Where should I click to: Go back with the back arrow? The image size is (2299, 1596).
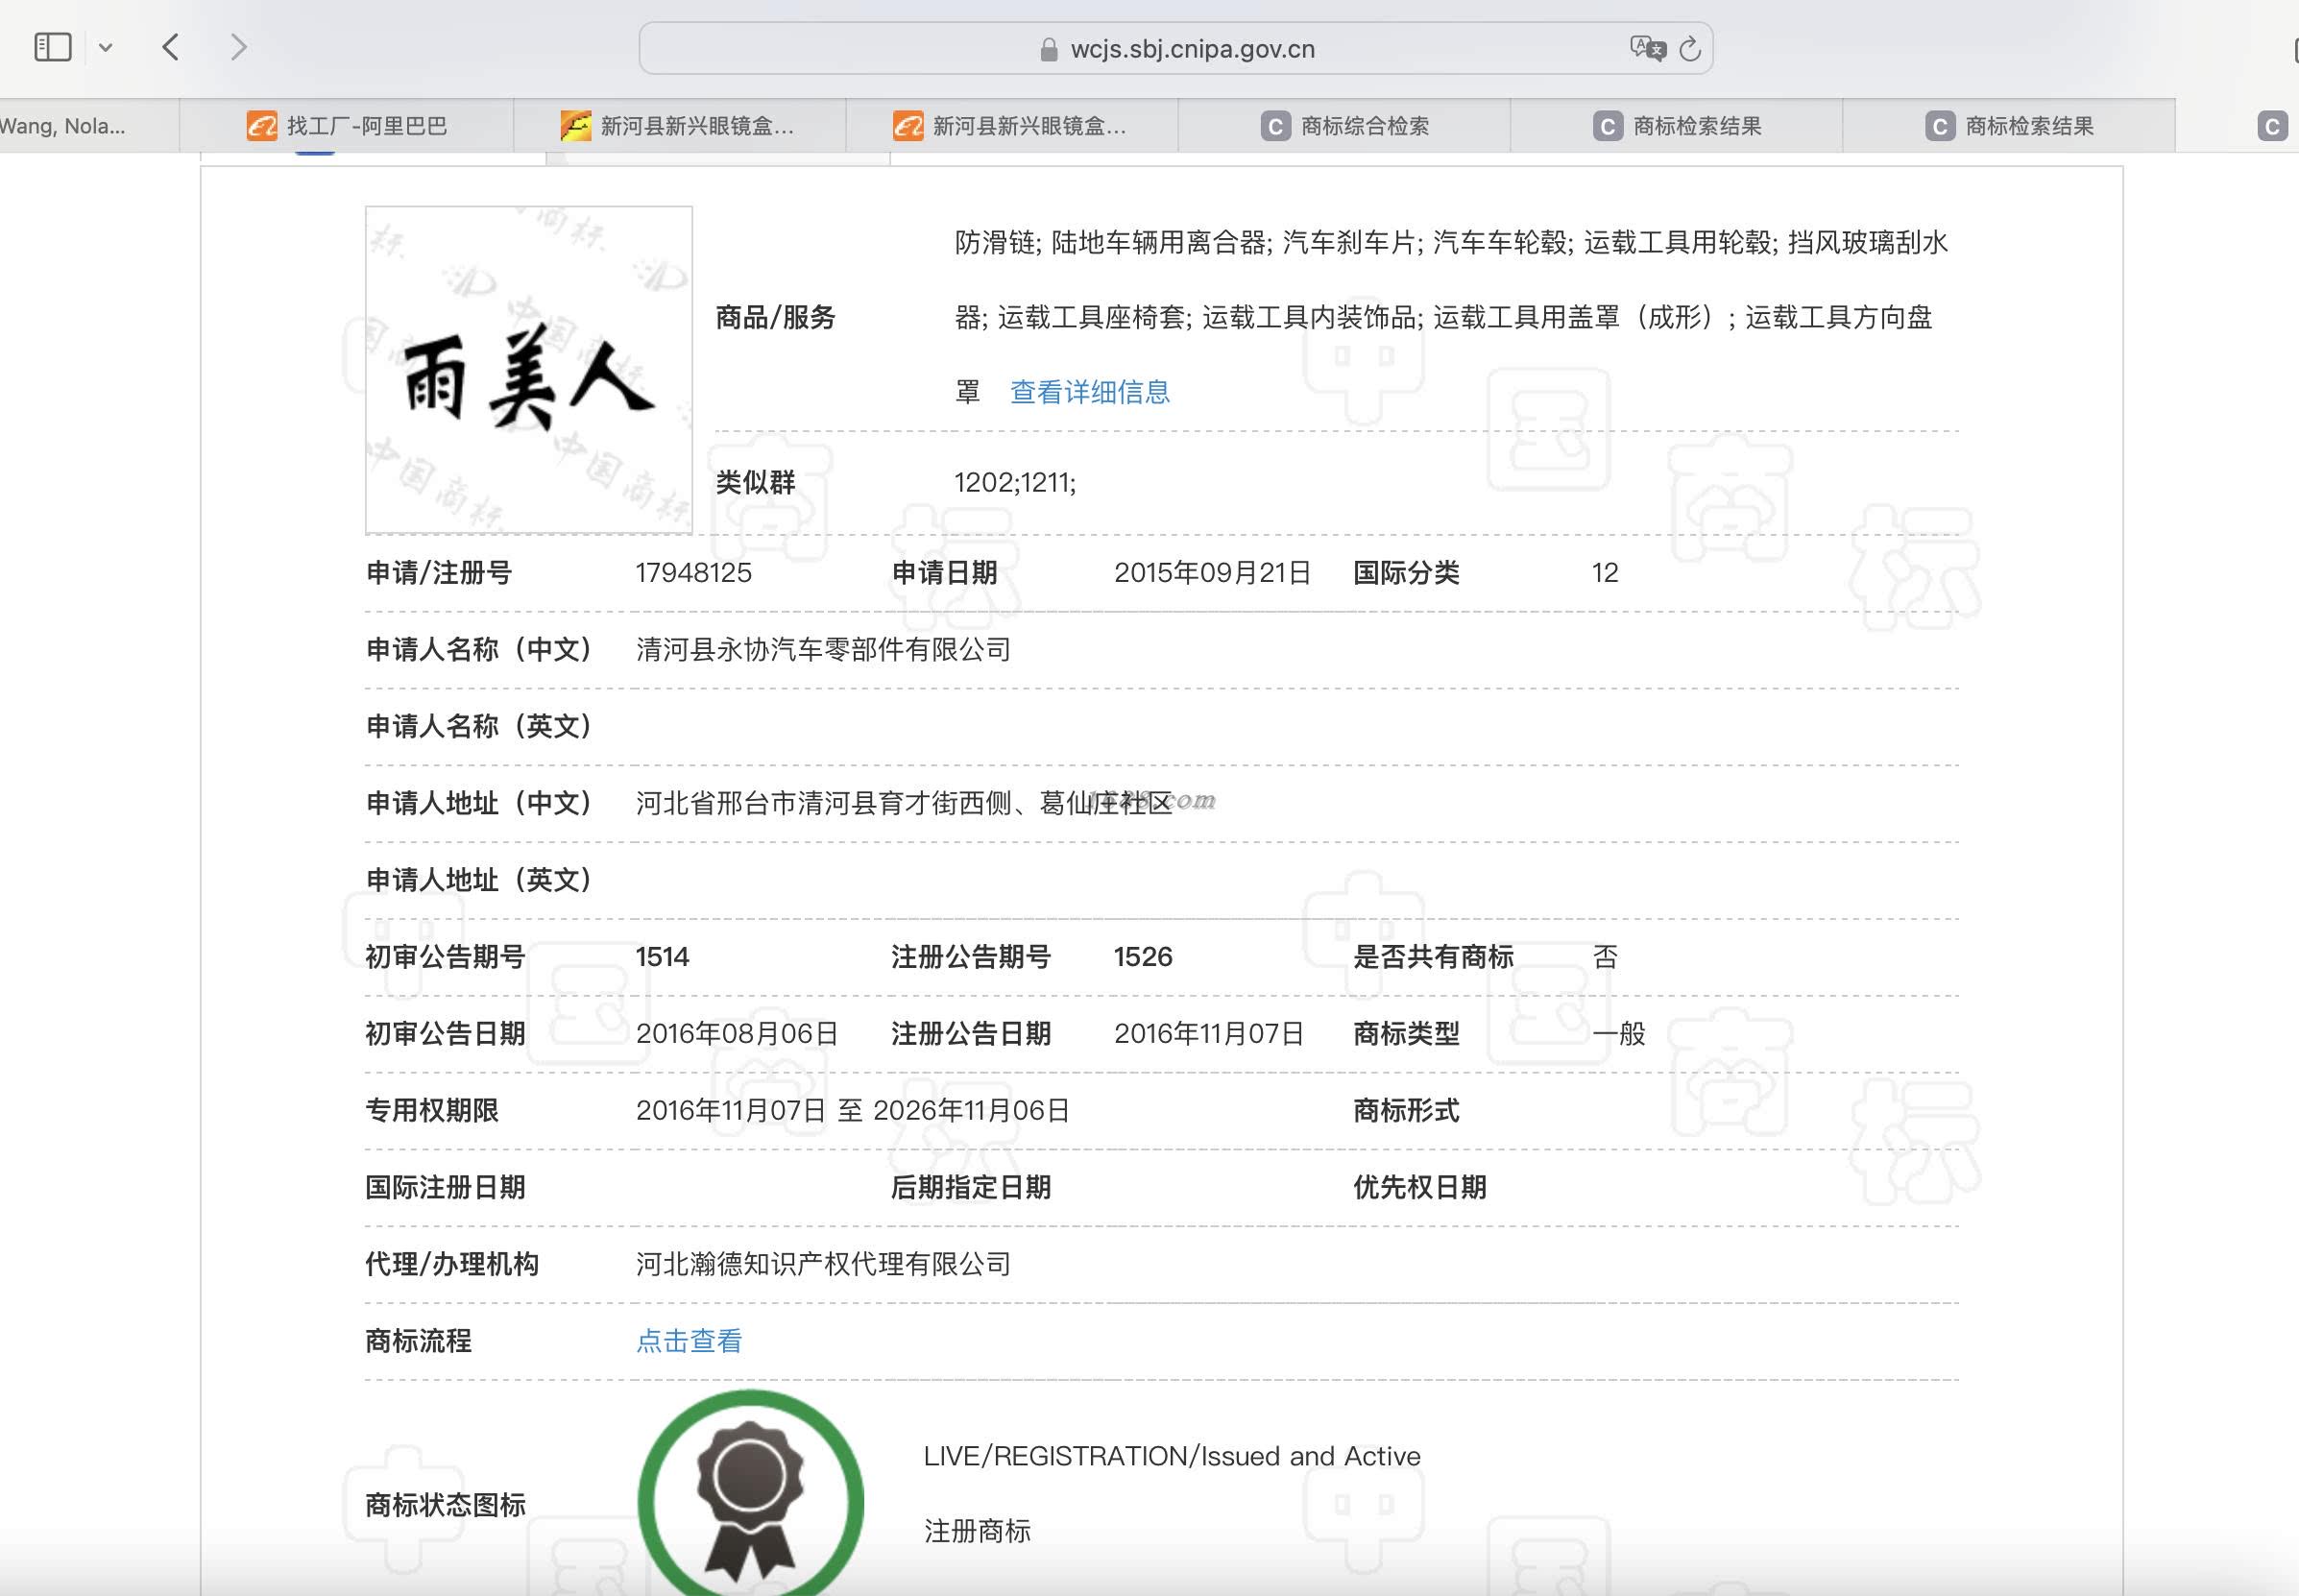point(171,47)
